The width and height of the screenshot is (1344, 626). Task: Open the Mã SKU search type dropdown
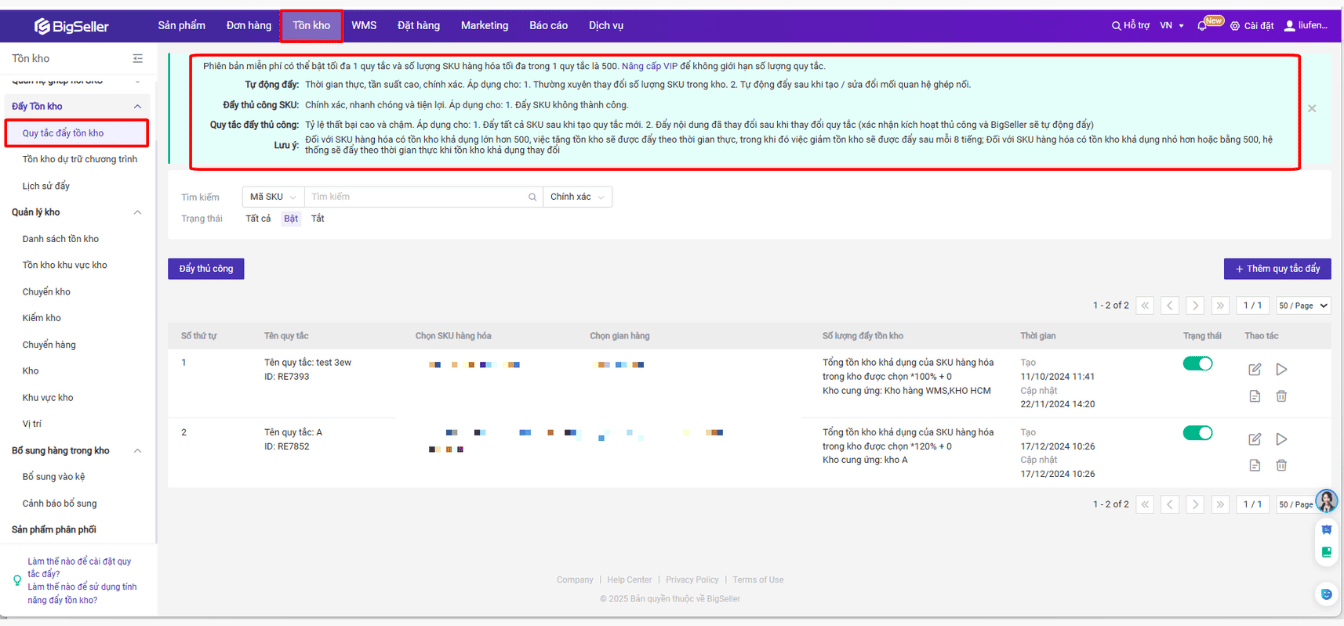tap(273, 197)
